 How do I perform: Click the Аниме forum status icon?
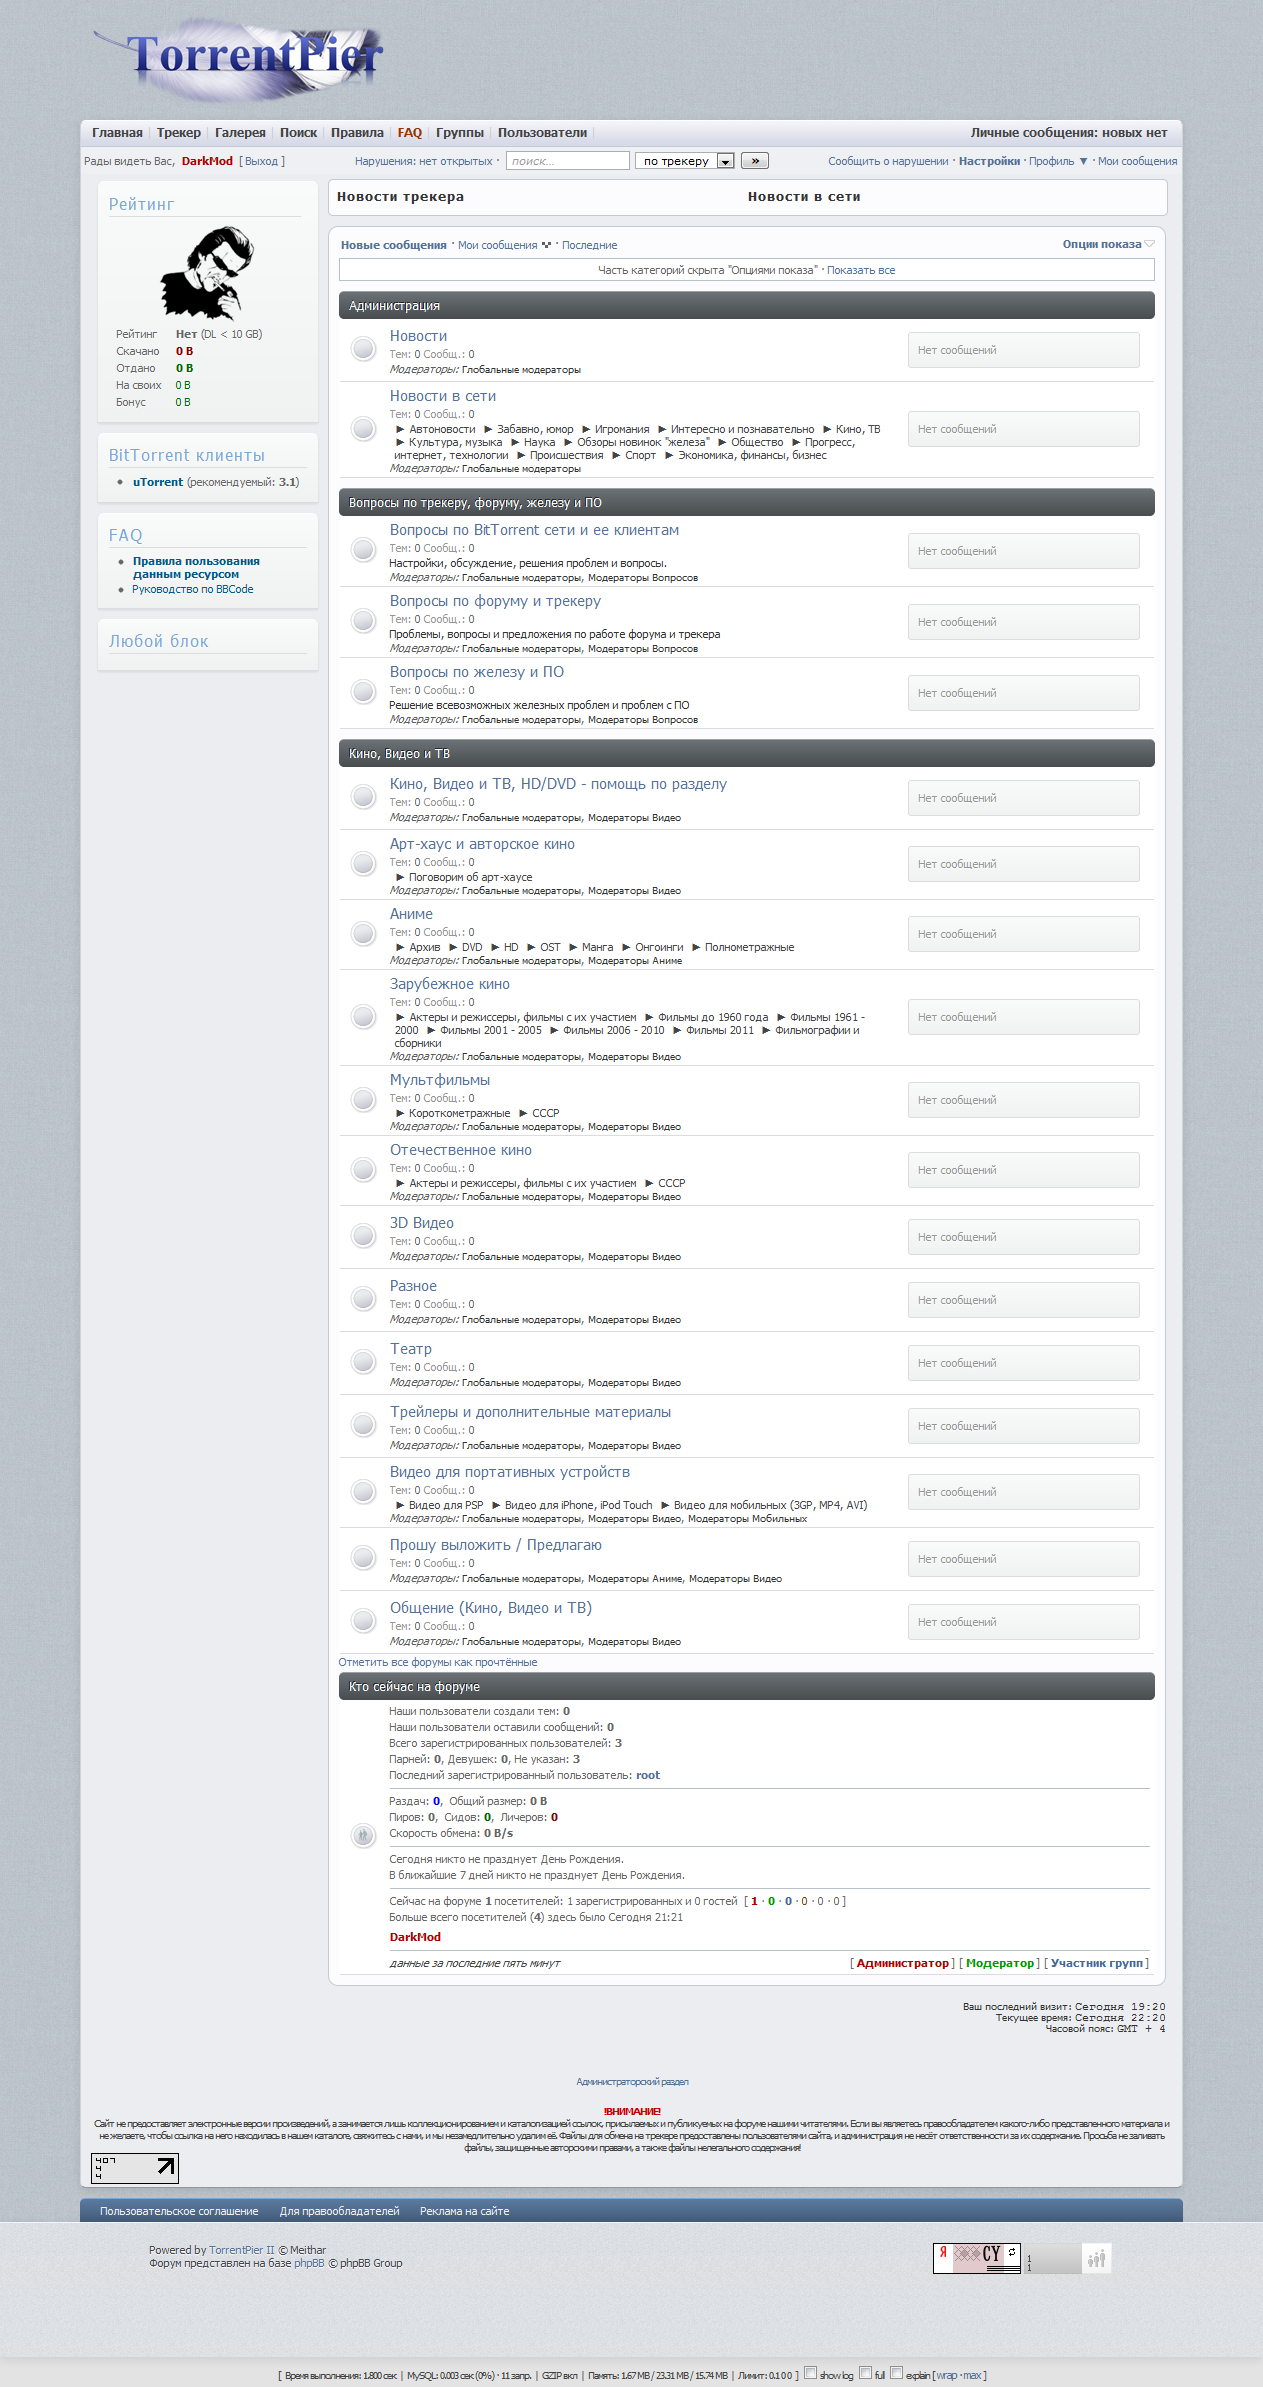point(363,933)
